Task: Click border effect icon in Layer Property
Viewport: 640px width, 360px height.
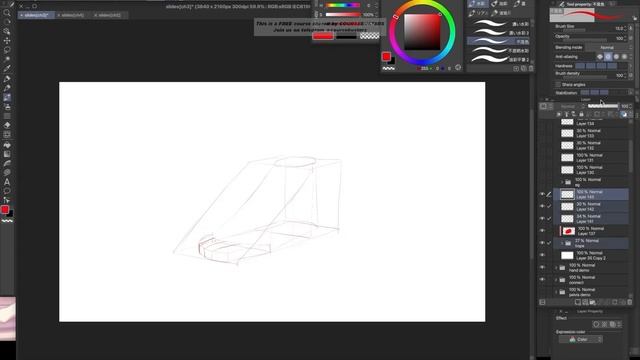Action: coord(596,324)
